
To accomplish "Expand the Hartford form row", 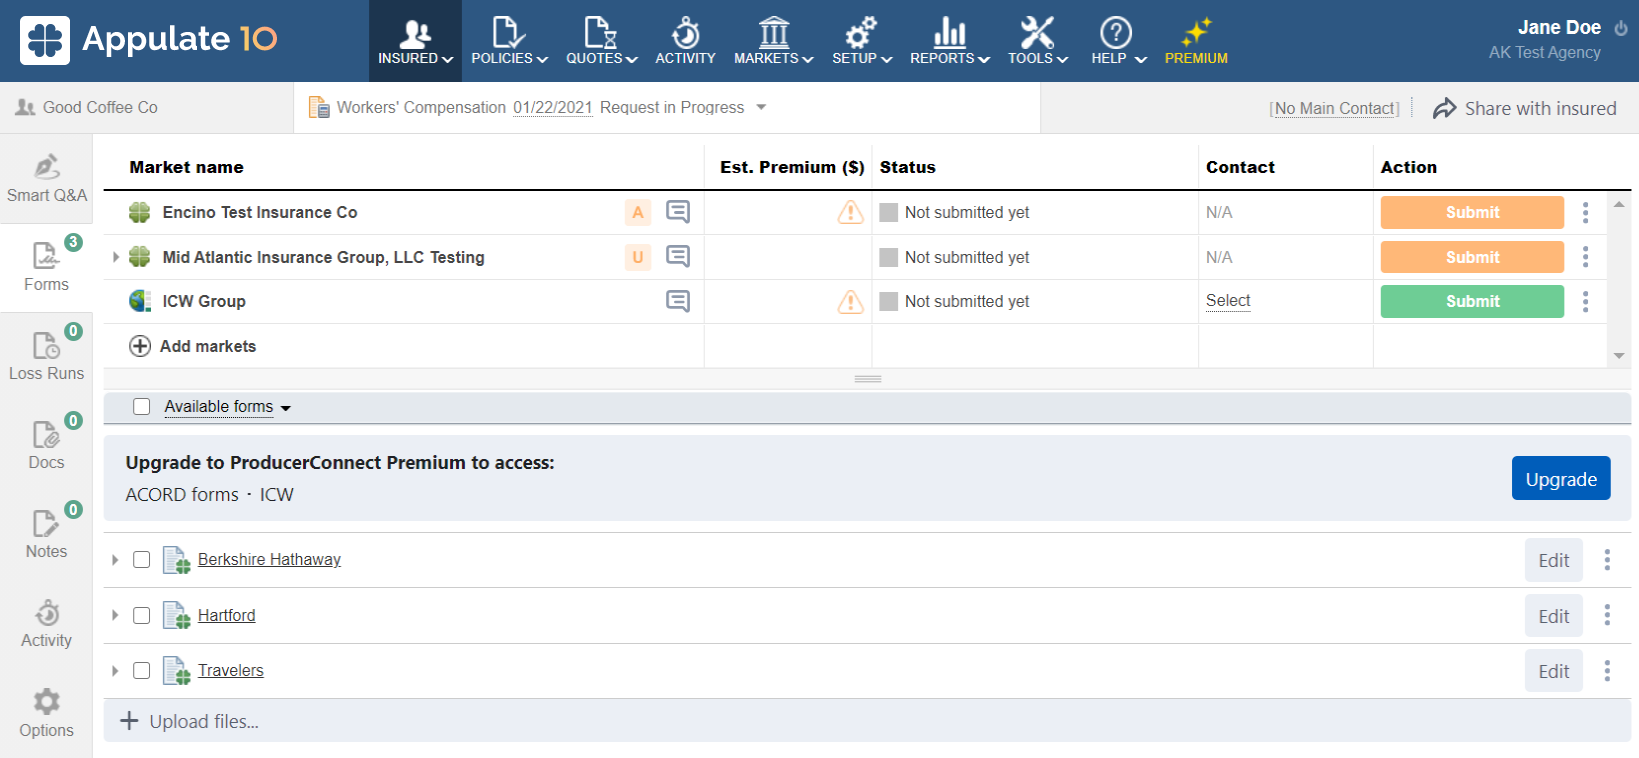I will pyautogui.click(x=115, y=615).
